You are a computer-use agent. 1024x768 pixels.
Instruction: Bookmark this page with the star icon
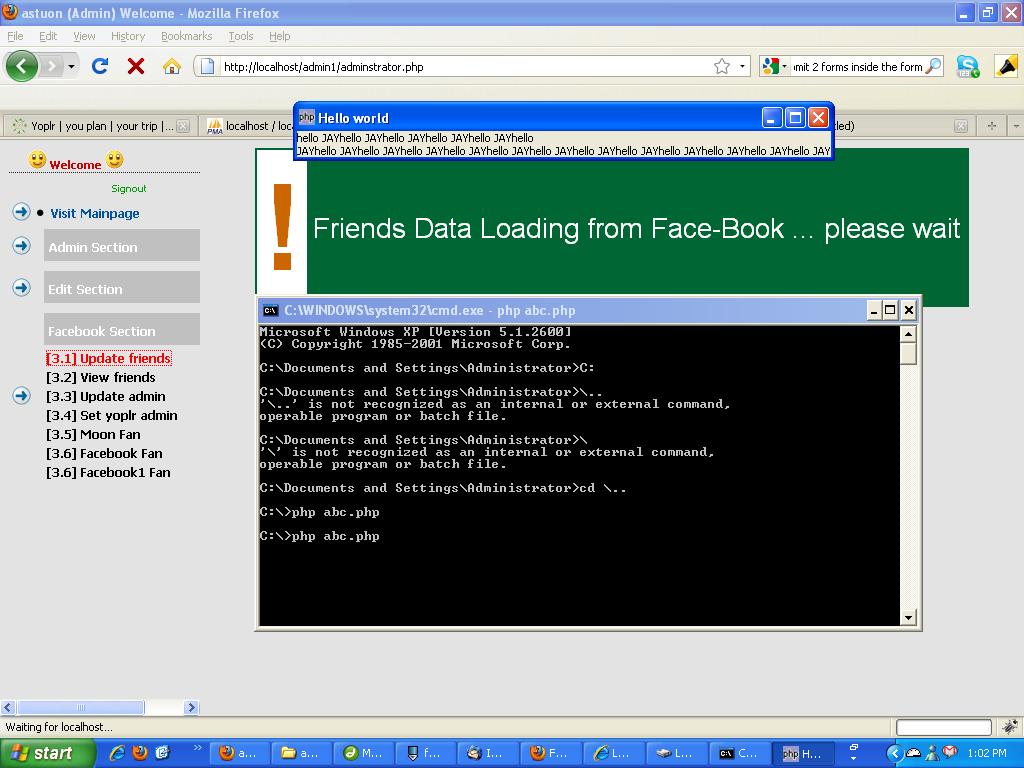[x=722, y=67]
